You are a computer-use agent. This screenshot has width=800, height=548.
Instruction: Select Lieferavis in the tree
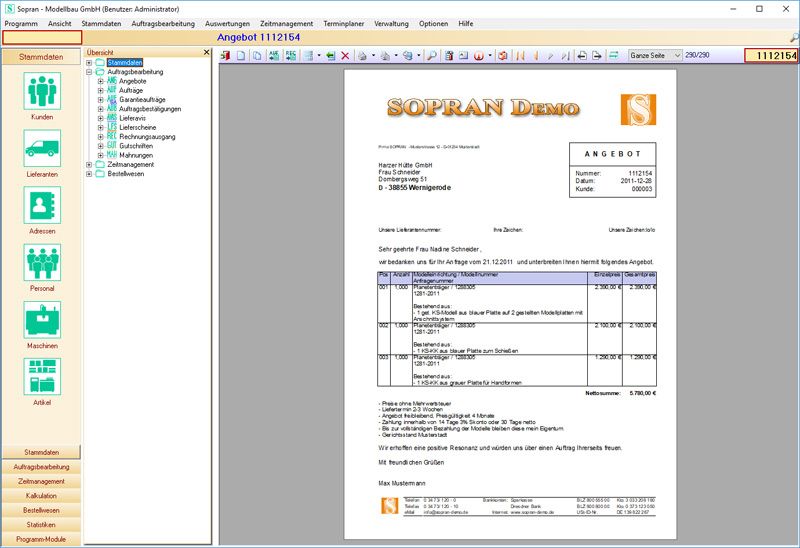point(133,118)
